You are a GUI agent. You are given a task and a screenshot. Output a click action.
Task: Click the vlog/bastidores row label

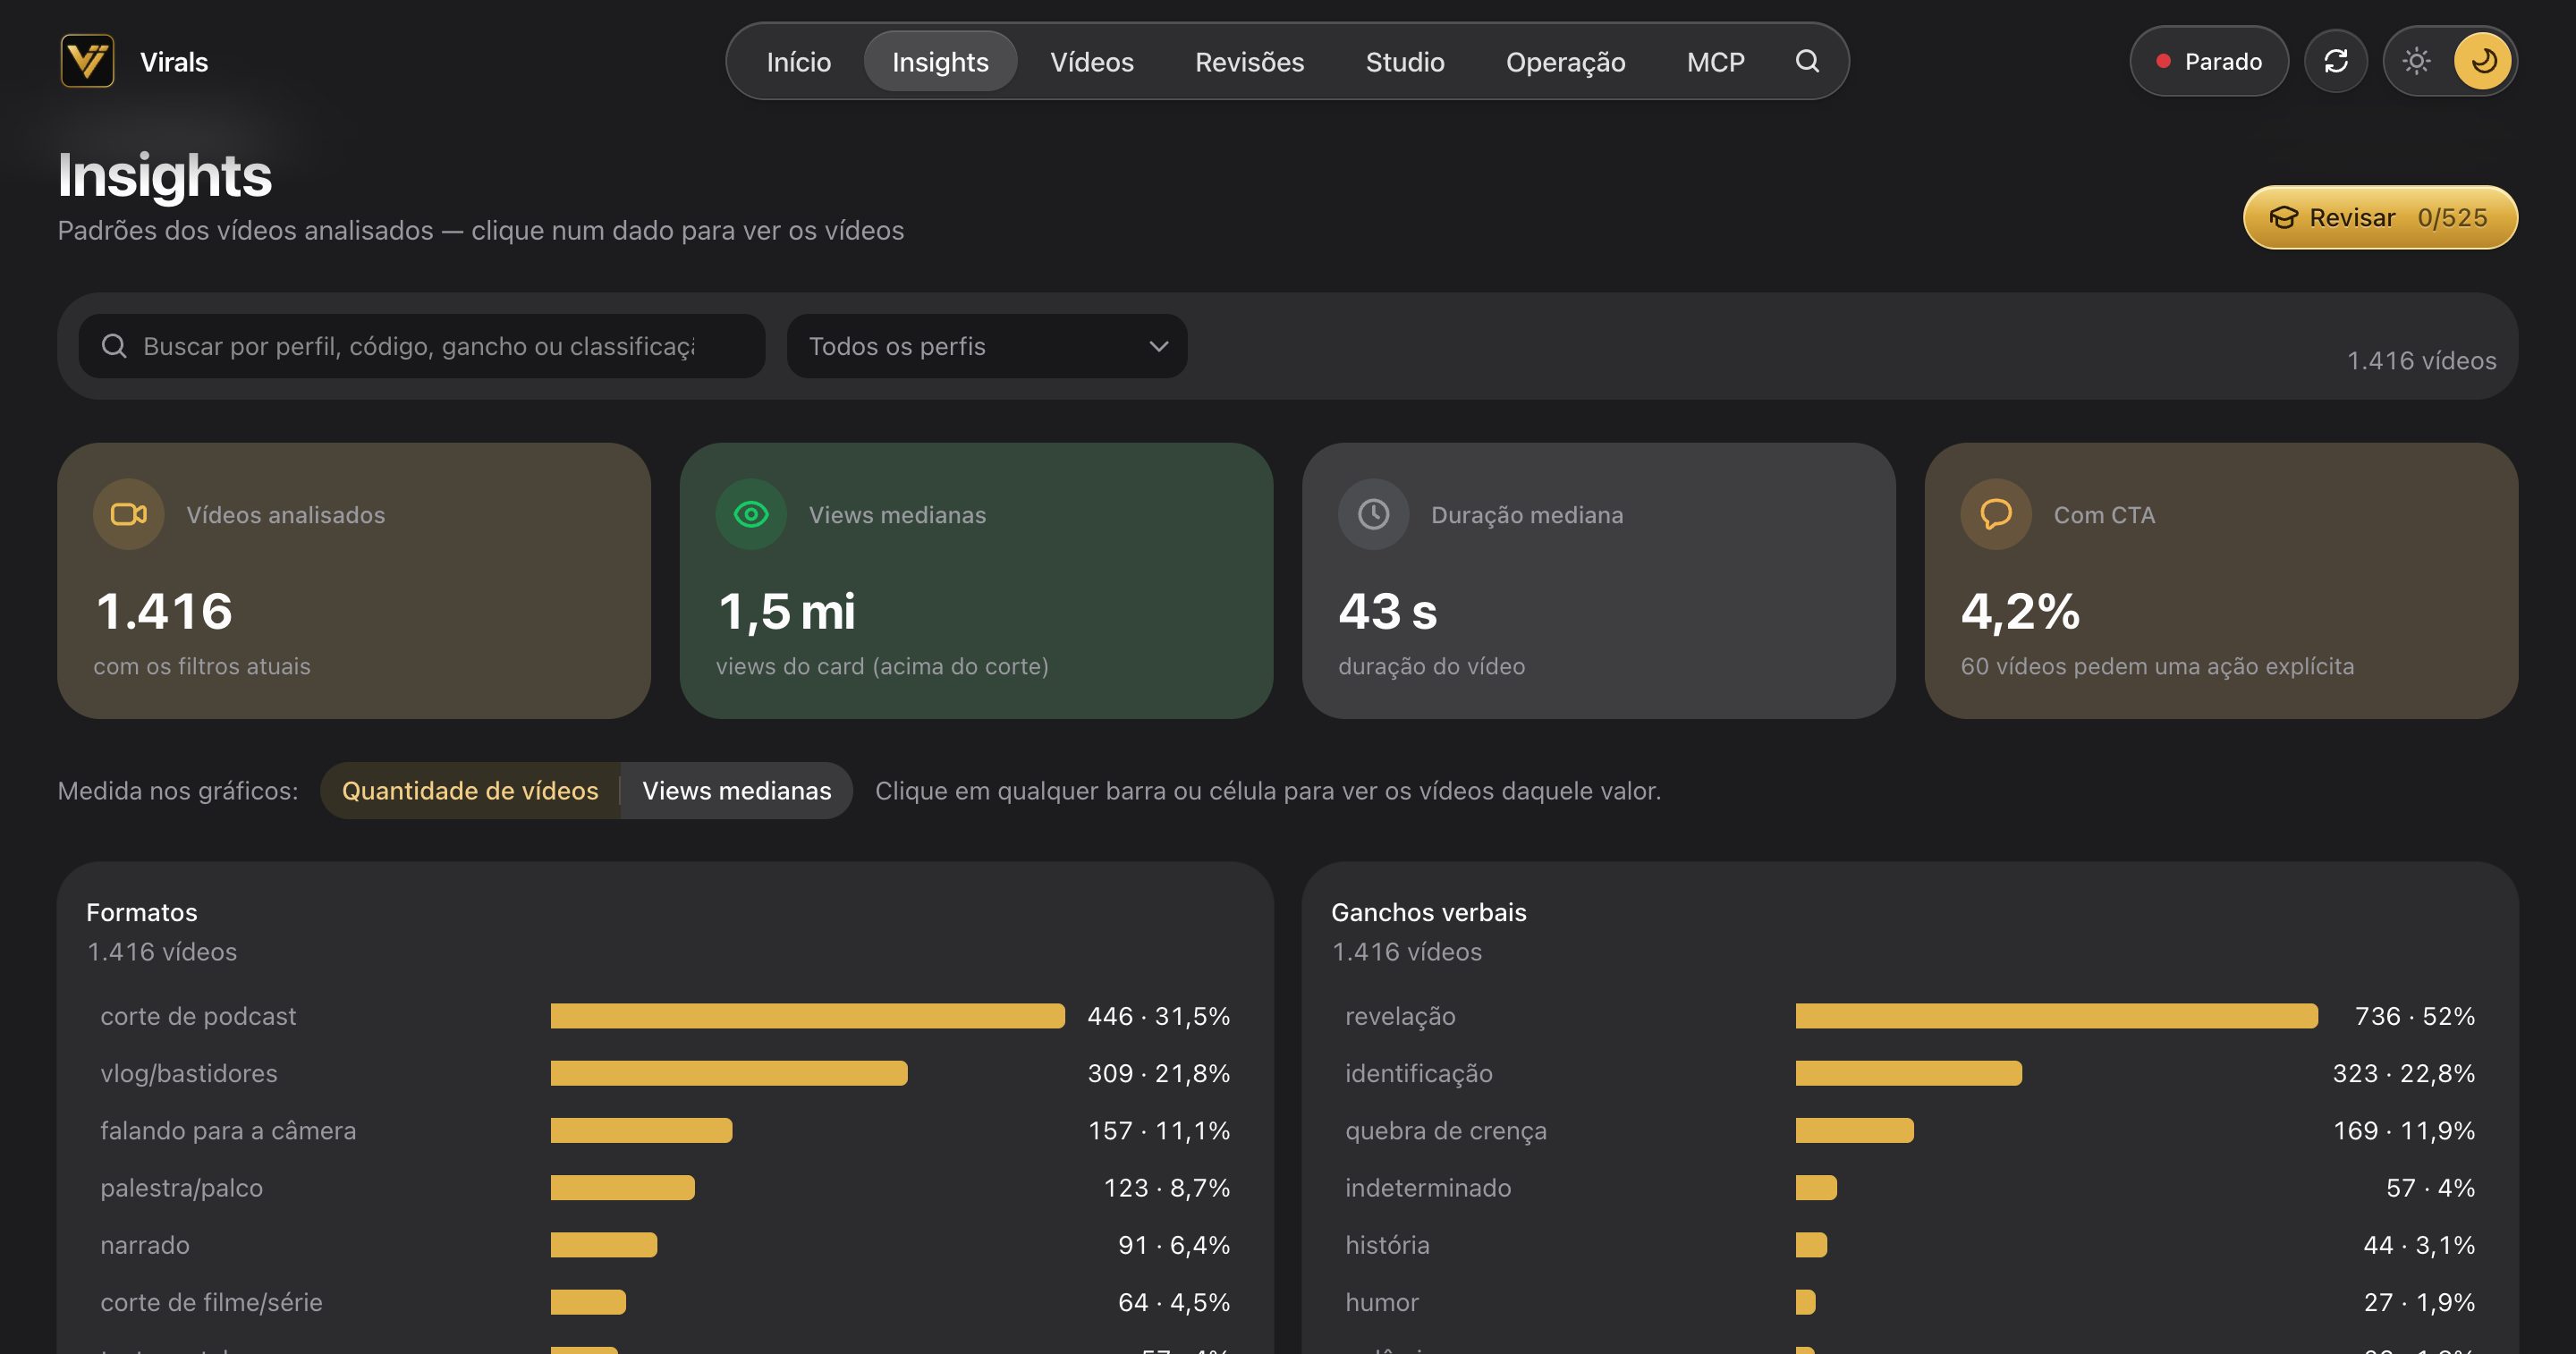(189, 1073)
